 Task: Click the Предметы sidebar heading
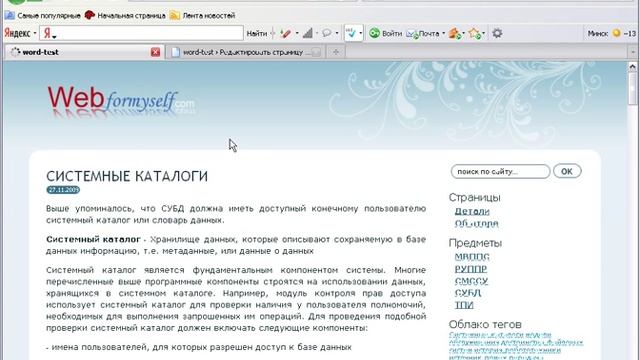(475, 243)
